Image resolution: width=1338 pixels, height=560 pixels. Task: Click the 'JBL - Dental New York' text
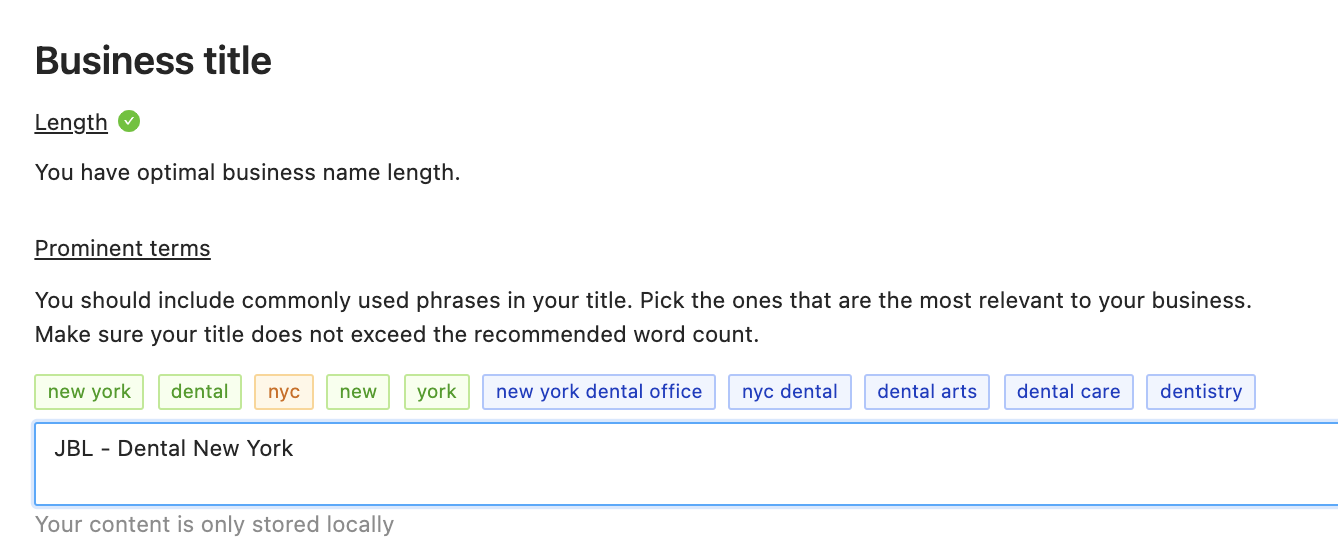(174, 448)
